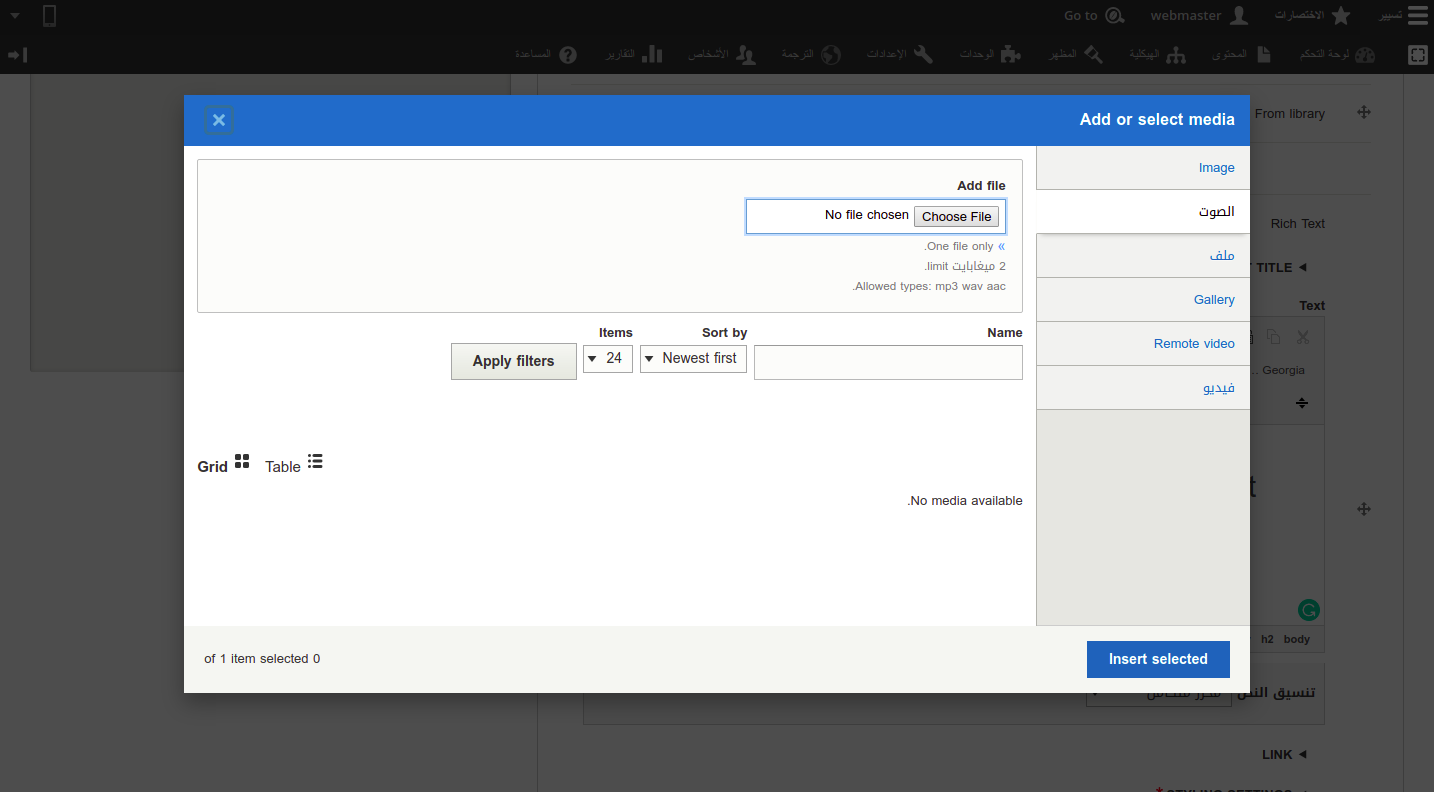Open the Items 24 per page dropdown
Screen dimensions: 1434x792
coord(608,358)
